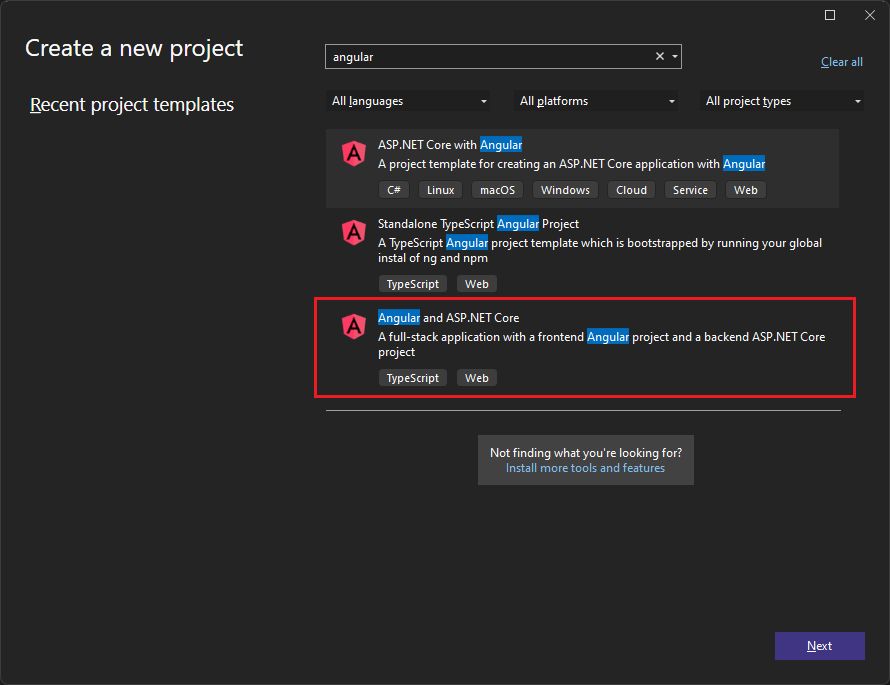Click the Clear all link
890x685 pixels.
[x=841, y=61]
